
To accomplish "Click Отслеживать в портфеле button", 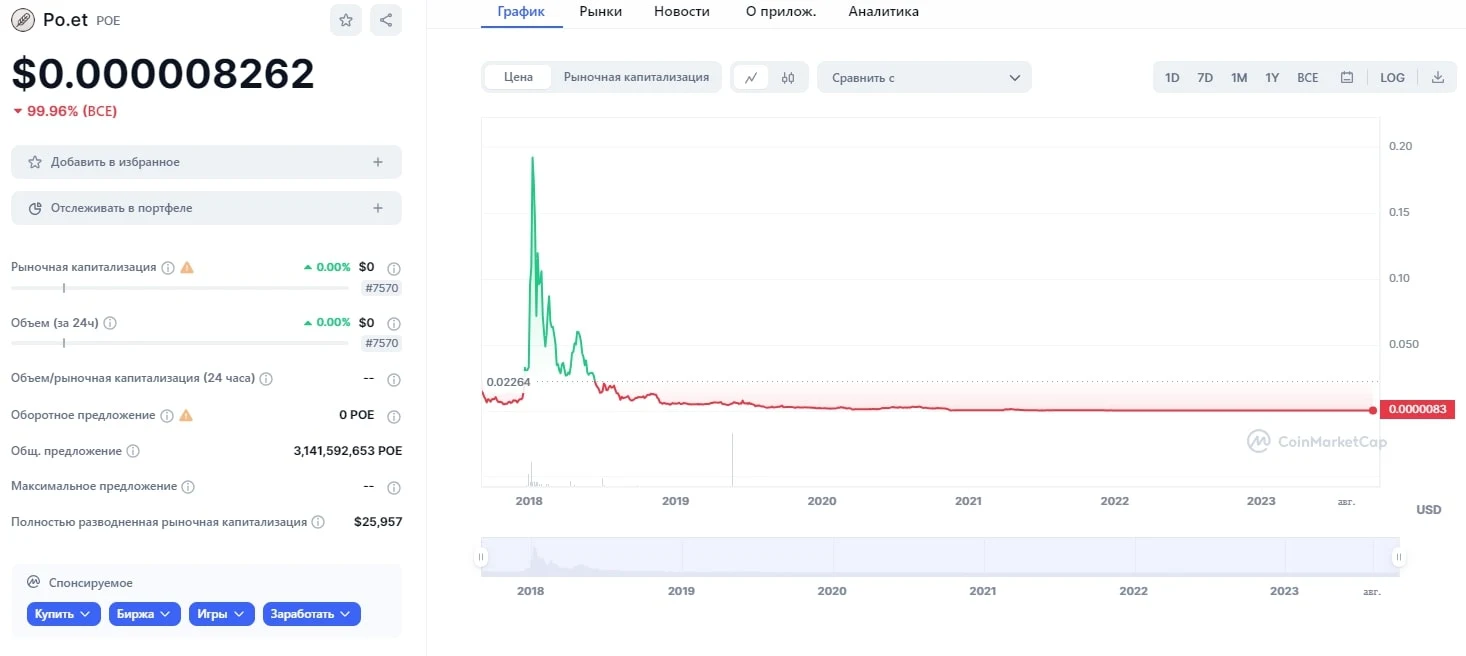I will coord(206,208).
